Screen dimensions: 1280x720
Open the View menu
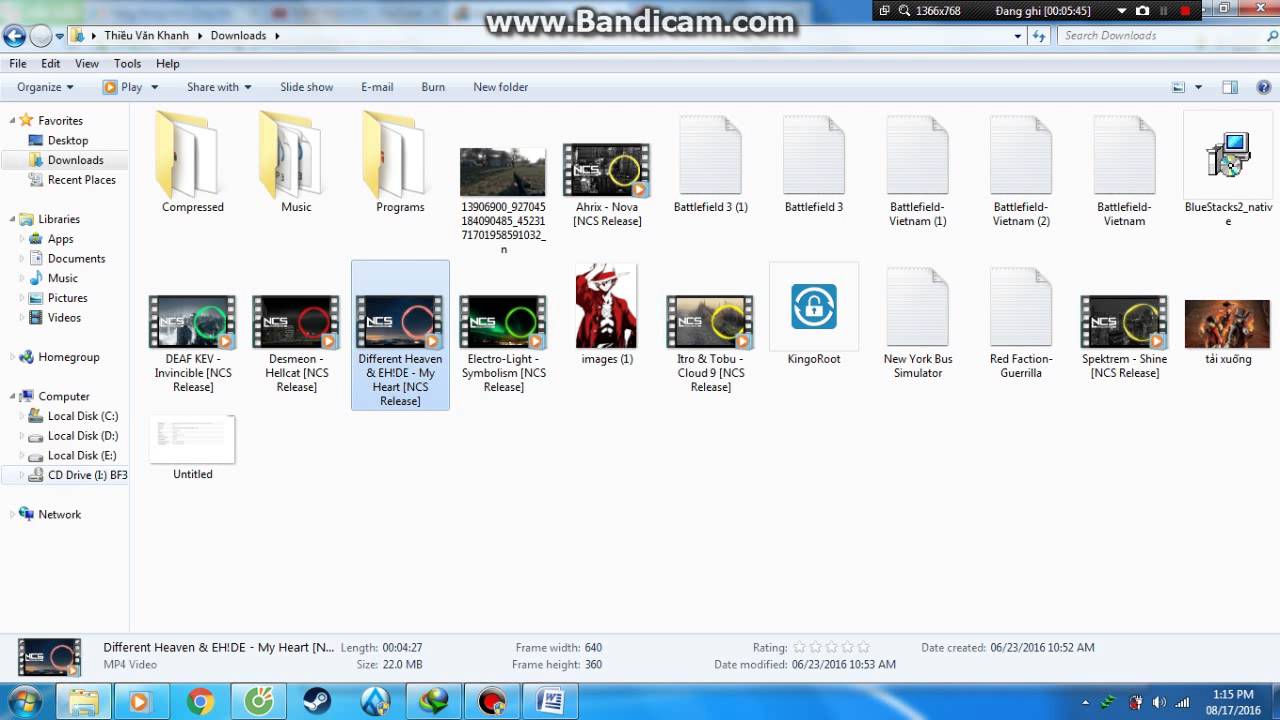coord(87,63)
